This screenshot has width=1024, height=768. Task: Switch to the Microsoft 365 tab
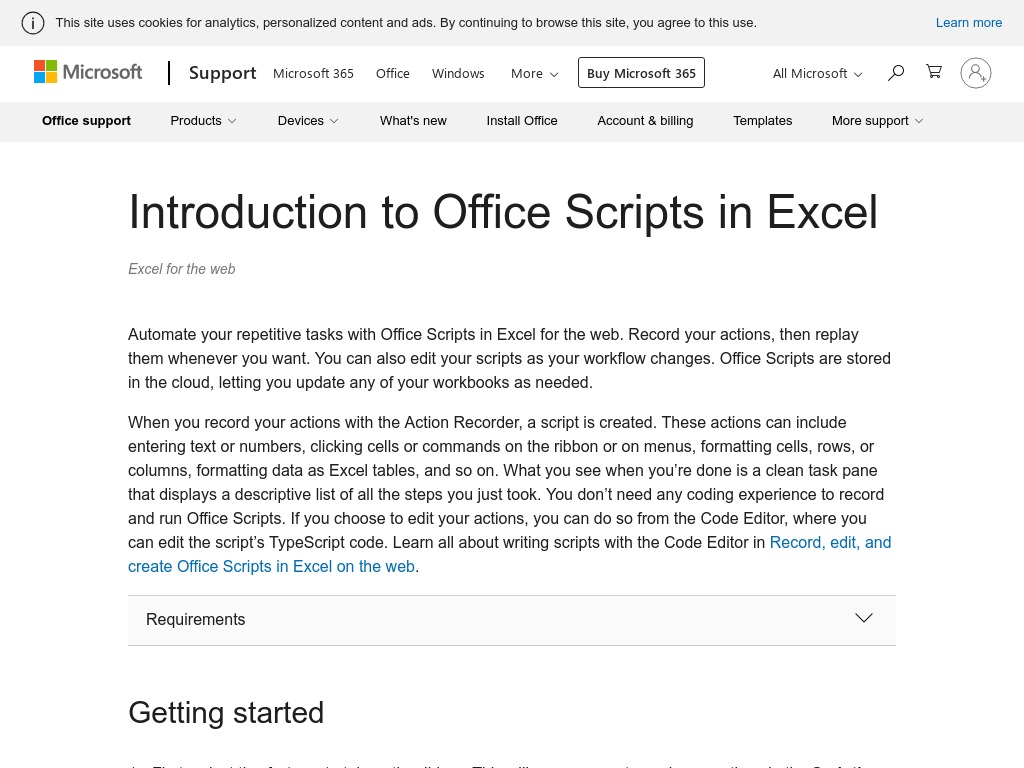[x=313, y=73]
